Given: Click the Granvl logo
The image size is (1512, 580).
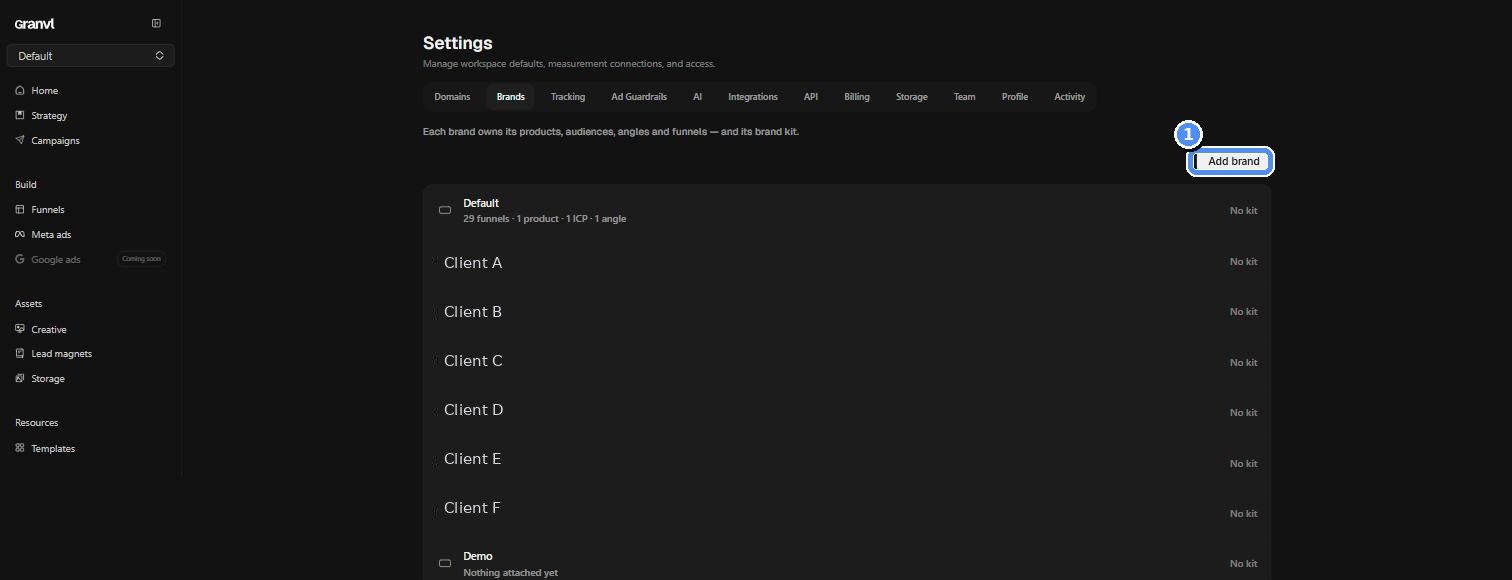Looking at the screenshot, I should click(34, 24).
